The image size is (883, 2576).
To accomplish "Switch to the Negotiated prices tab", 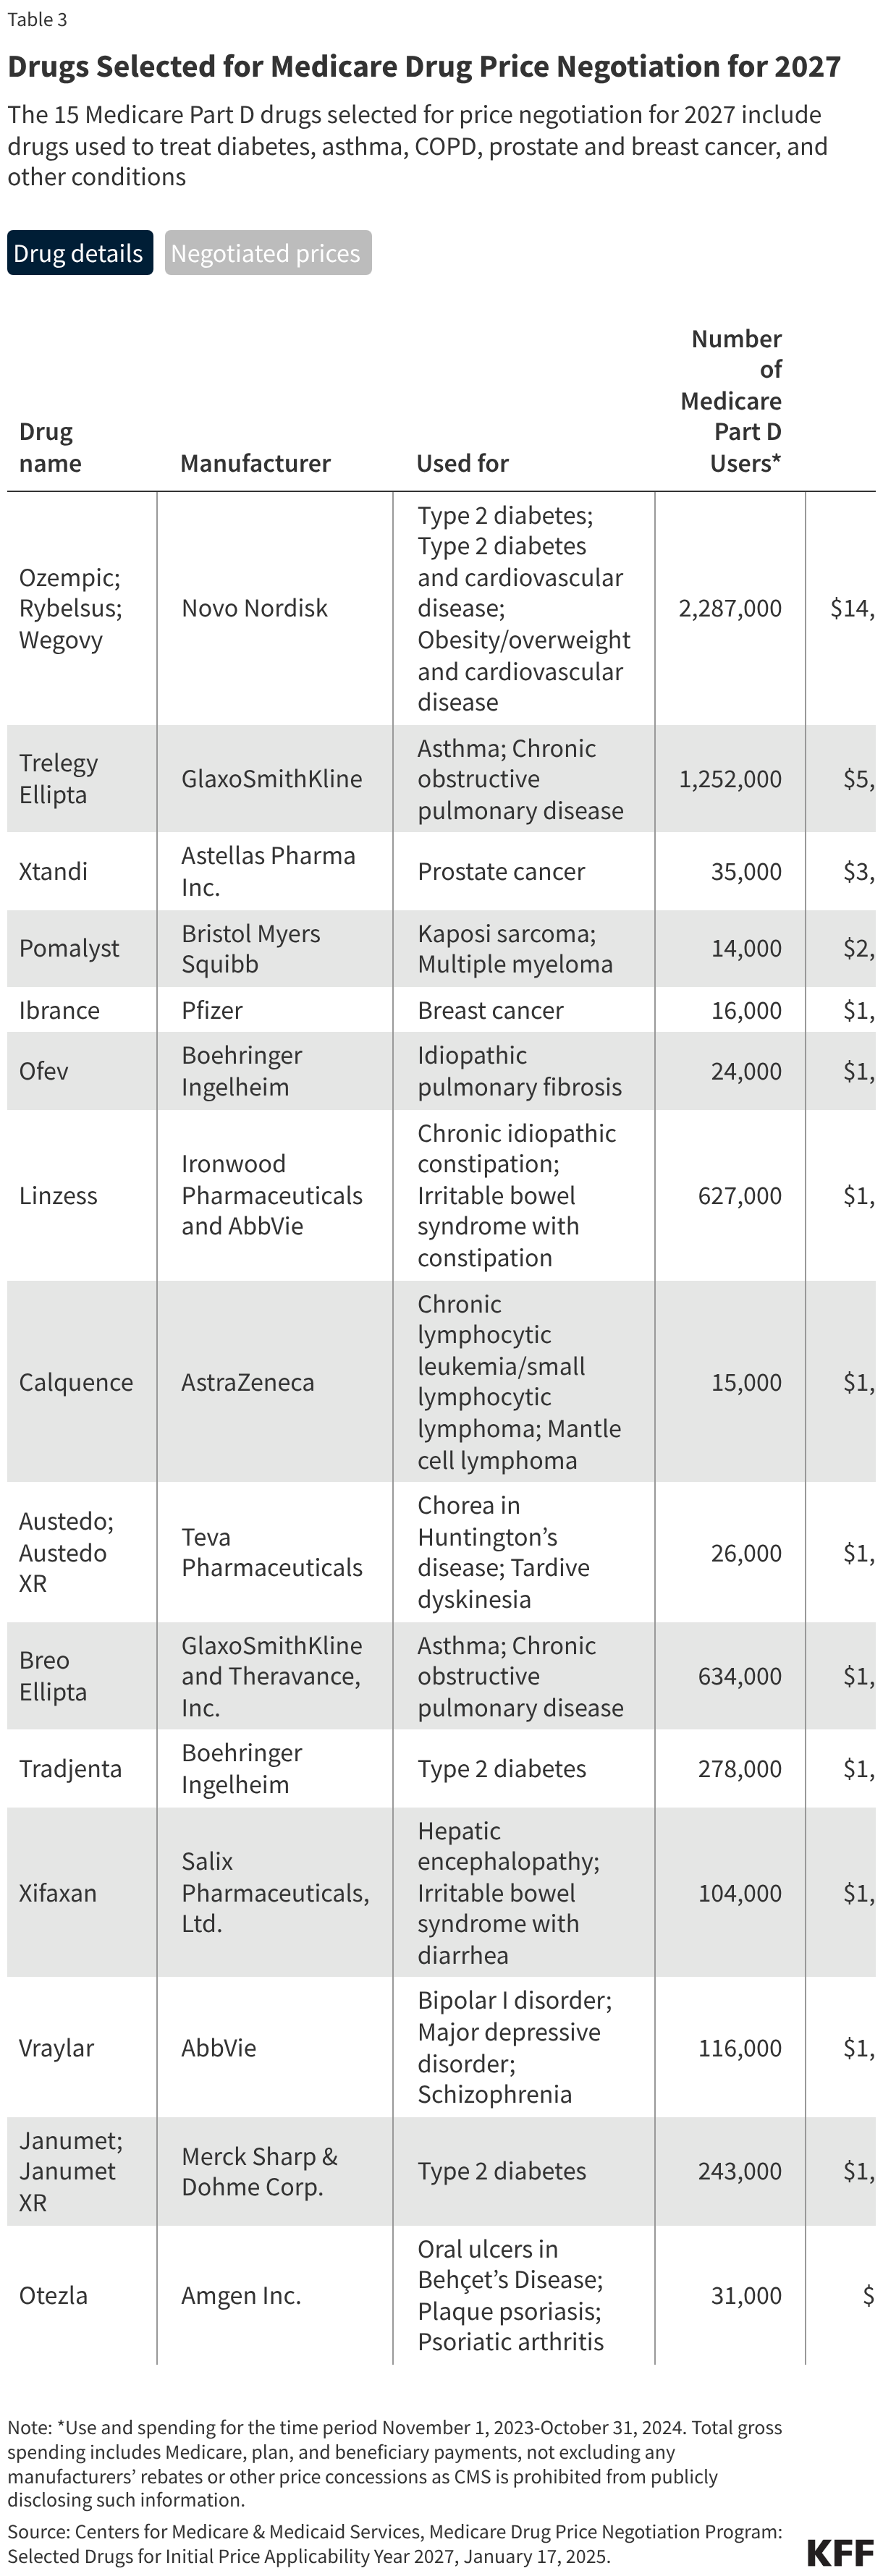I will click(x=267, y=253).
